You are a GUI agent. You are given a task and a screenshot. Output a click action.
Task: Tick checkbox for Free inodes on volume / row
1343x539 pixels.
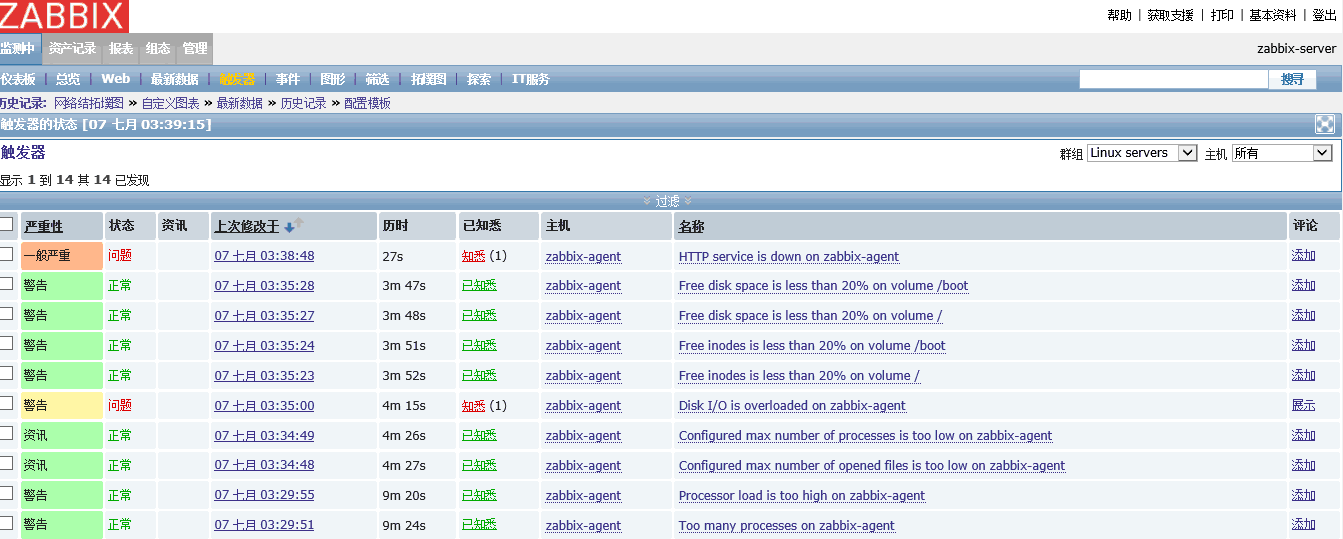point(7,374)
